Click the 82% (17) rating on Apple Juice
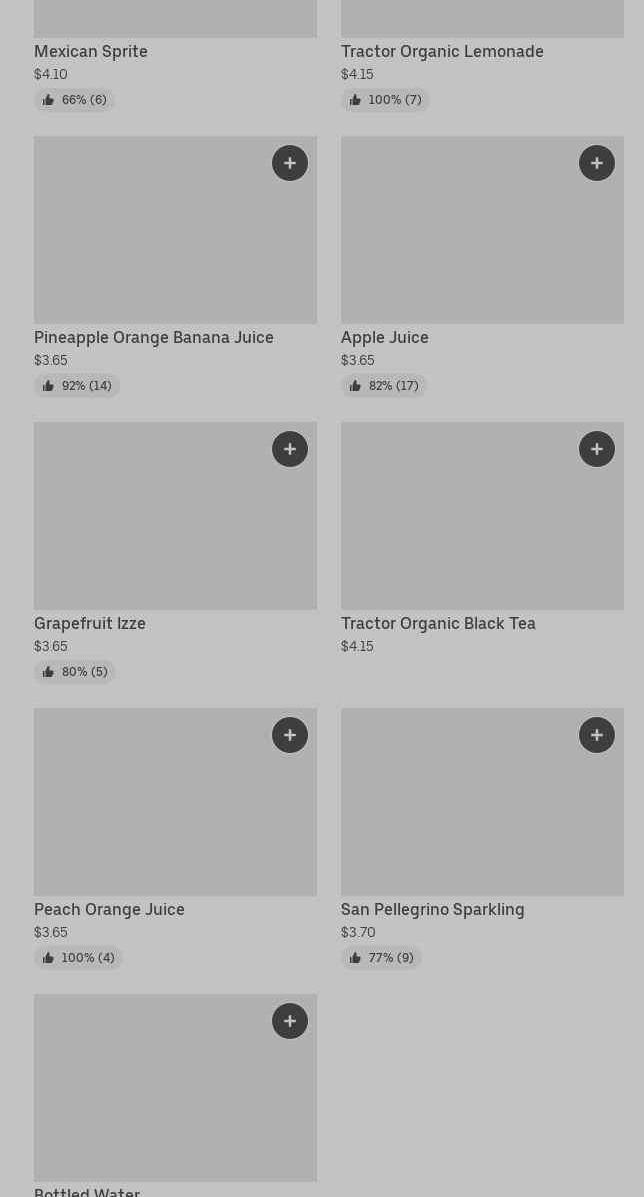Image resolution: width=644 pixels, height=1197 pixels. [384, 386]
